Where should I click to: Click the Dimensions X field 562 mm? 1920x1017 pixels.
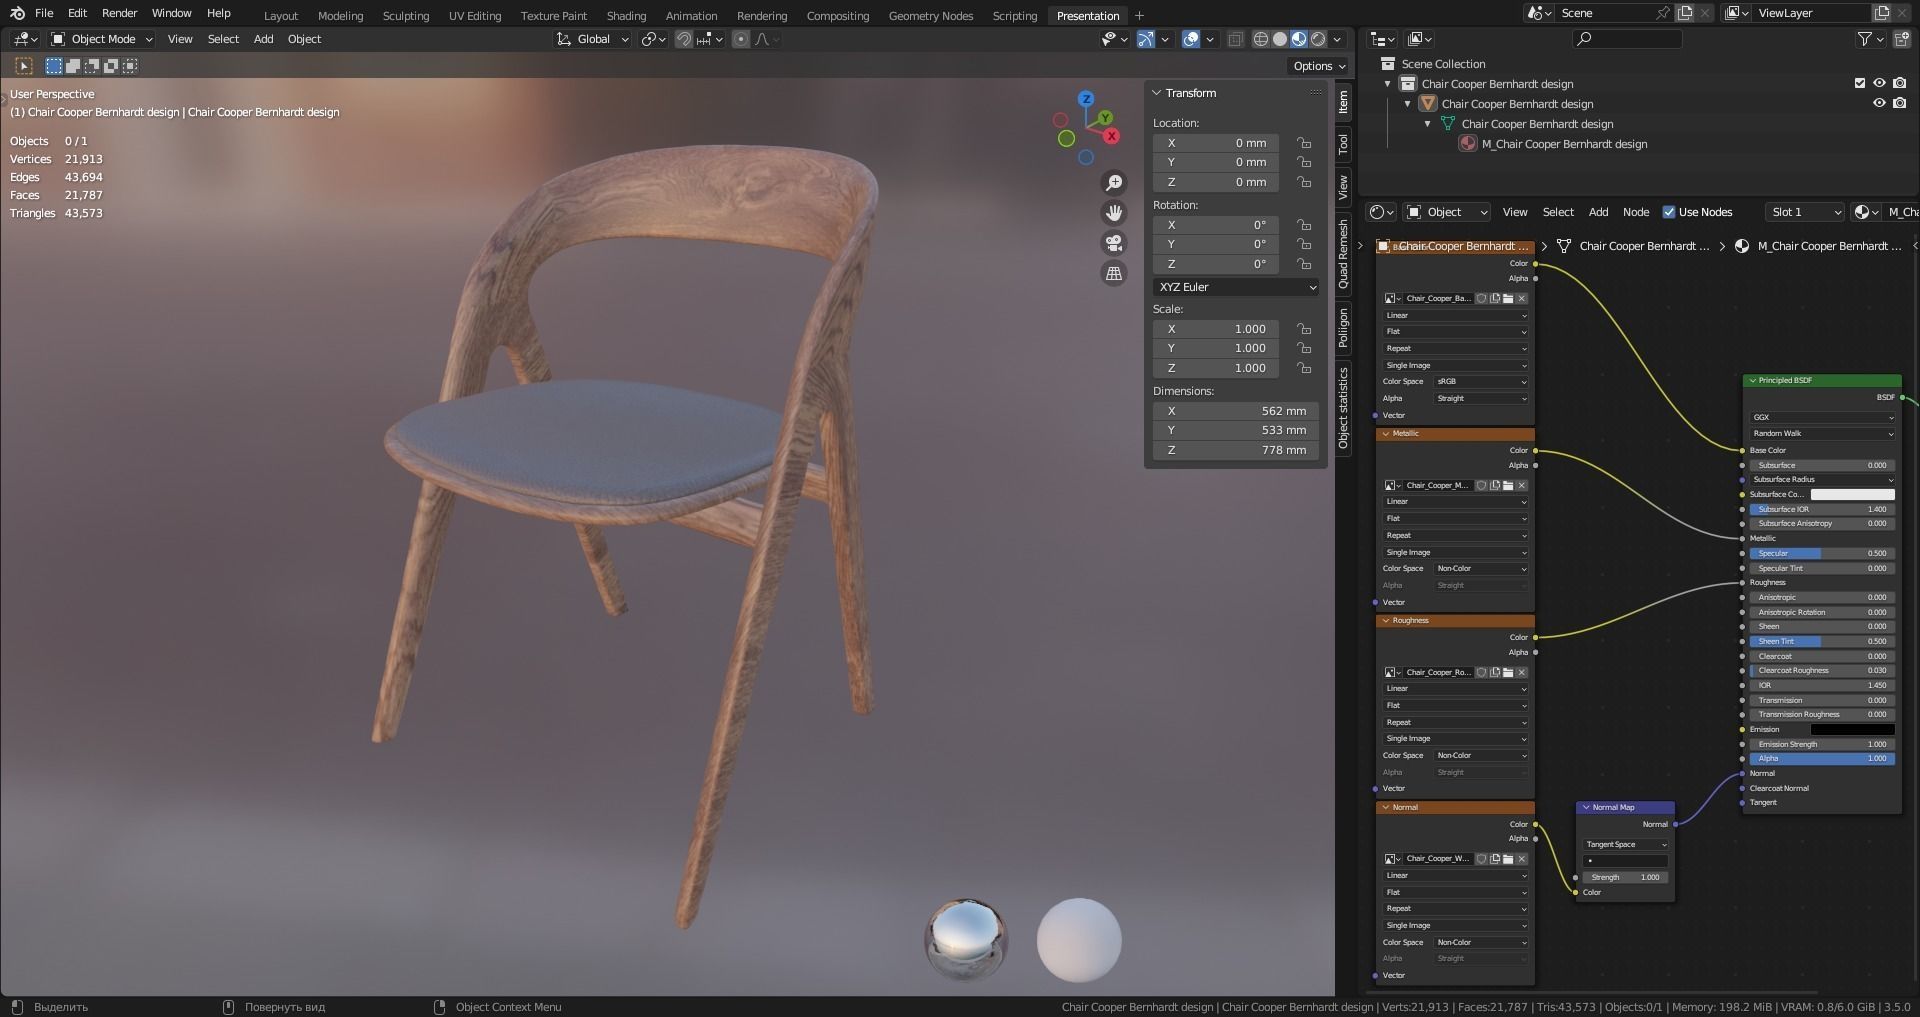click(1236, 411)
